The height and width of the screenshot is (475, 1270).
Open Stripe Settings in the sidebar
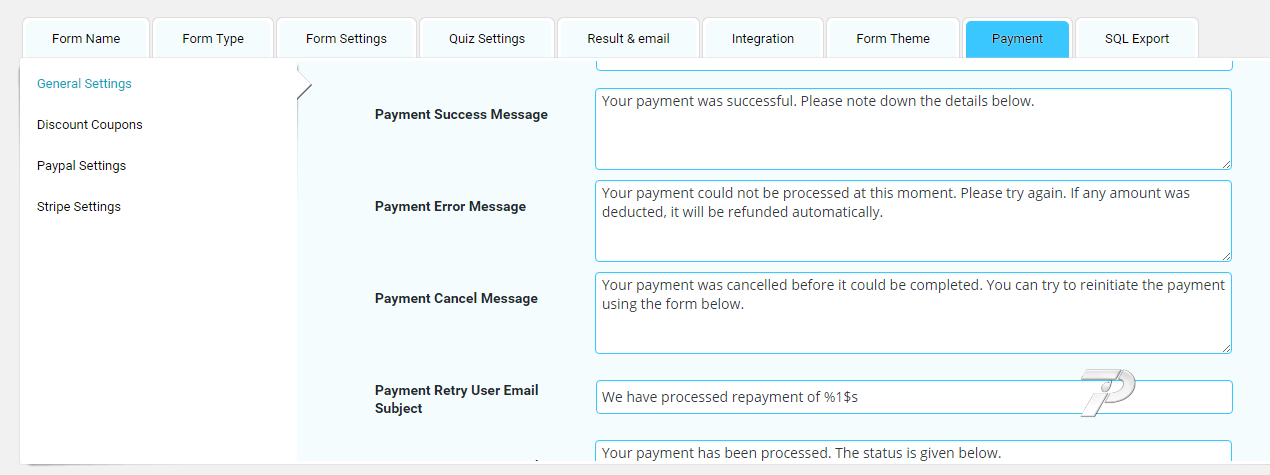79,207
